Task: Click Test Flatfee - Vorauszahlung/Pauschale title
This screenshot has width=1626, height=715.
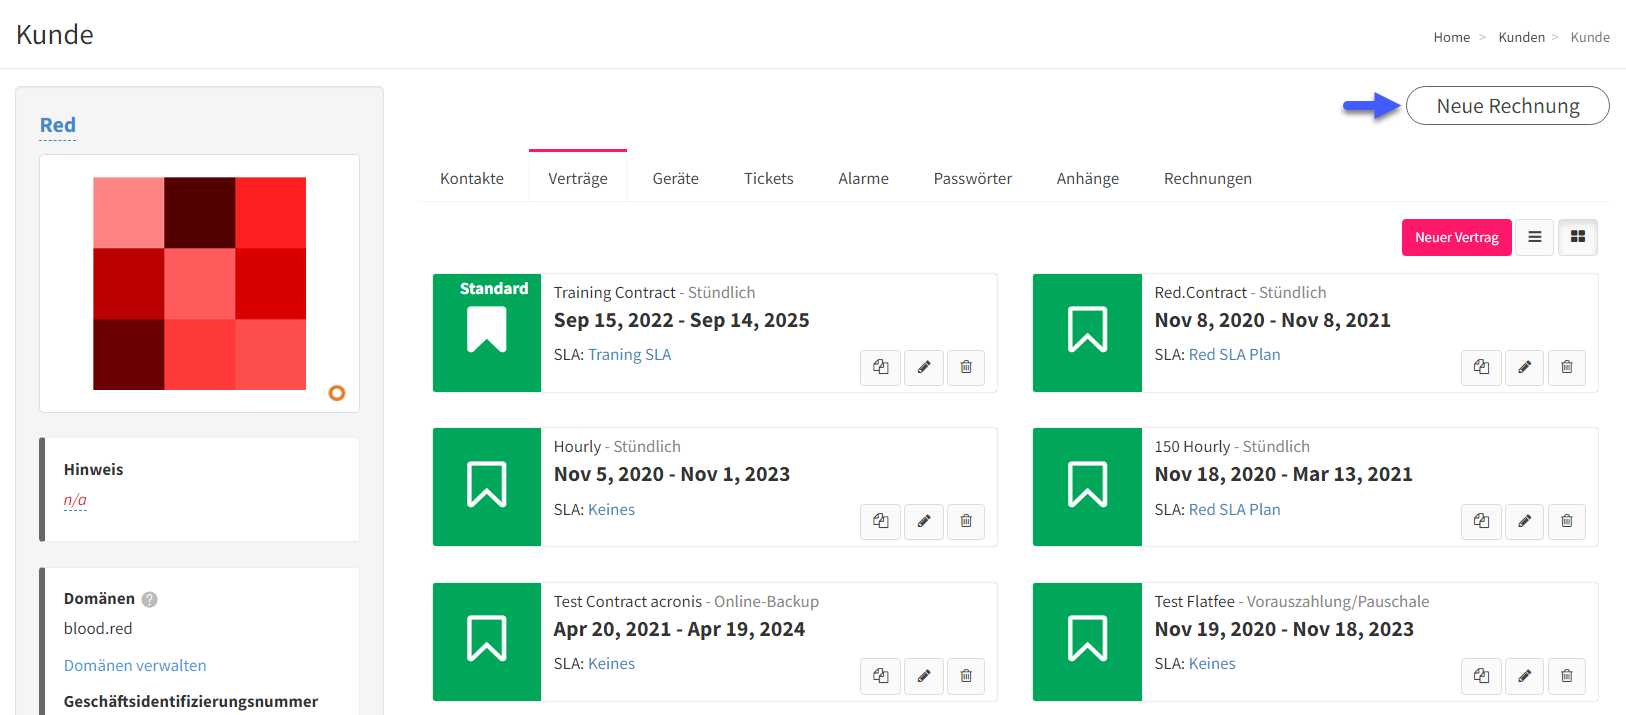Action: 1292,602
